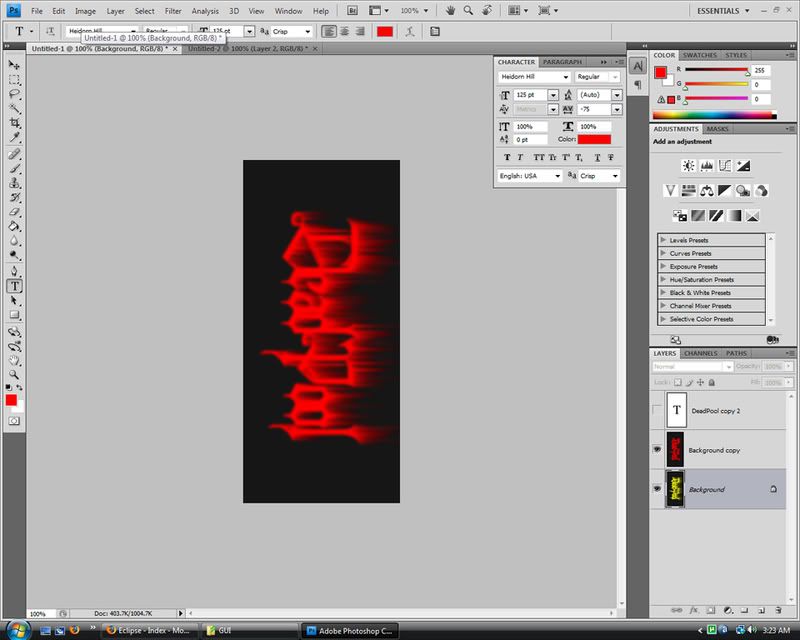Switch to the Paragraph tab

562,62
